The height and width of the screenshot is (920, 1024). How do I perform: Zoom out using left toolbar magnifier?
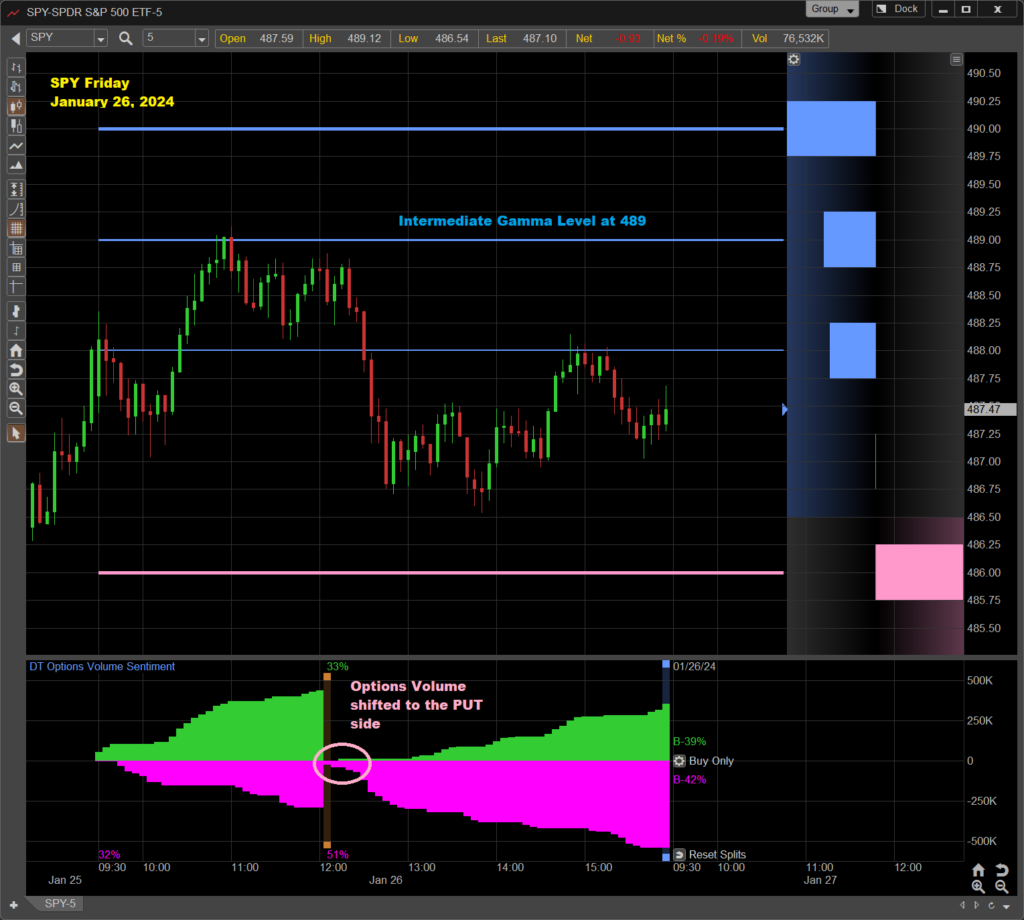pos(16,408)
